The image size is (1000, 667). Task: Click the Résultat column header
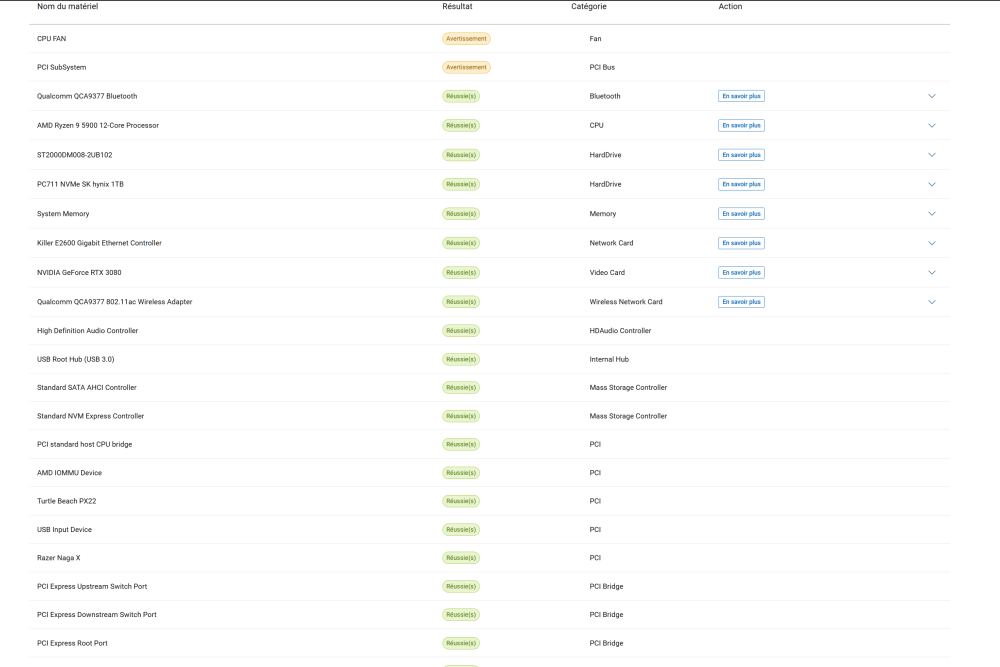pos(457,6)
